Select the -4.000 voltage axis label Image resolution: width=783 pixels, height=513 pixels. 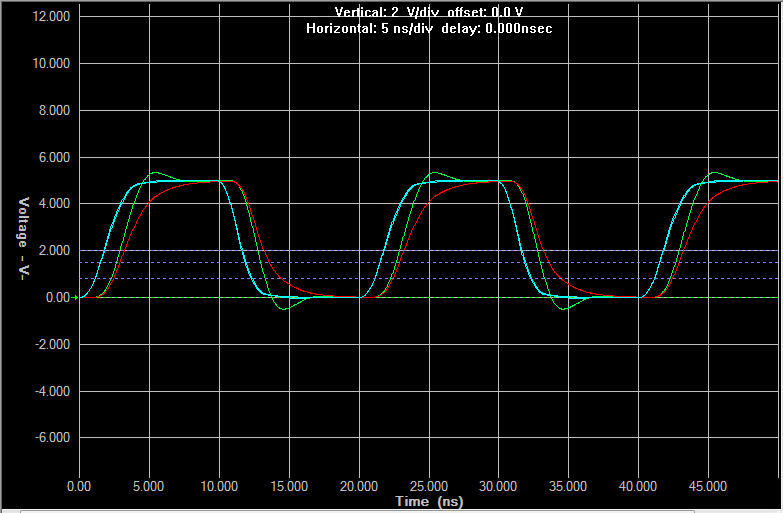click(x=52, y=391)
